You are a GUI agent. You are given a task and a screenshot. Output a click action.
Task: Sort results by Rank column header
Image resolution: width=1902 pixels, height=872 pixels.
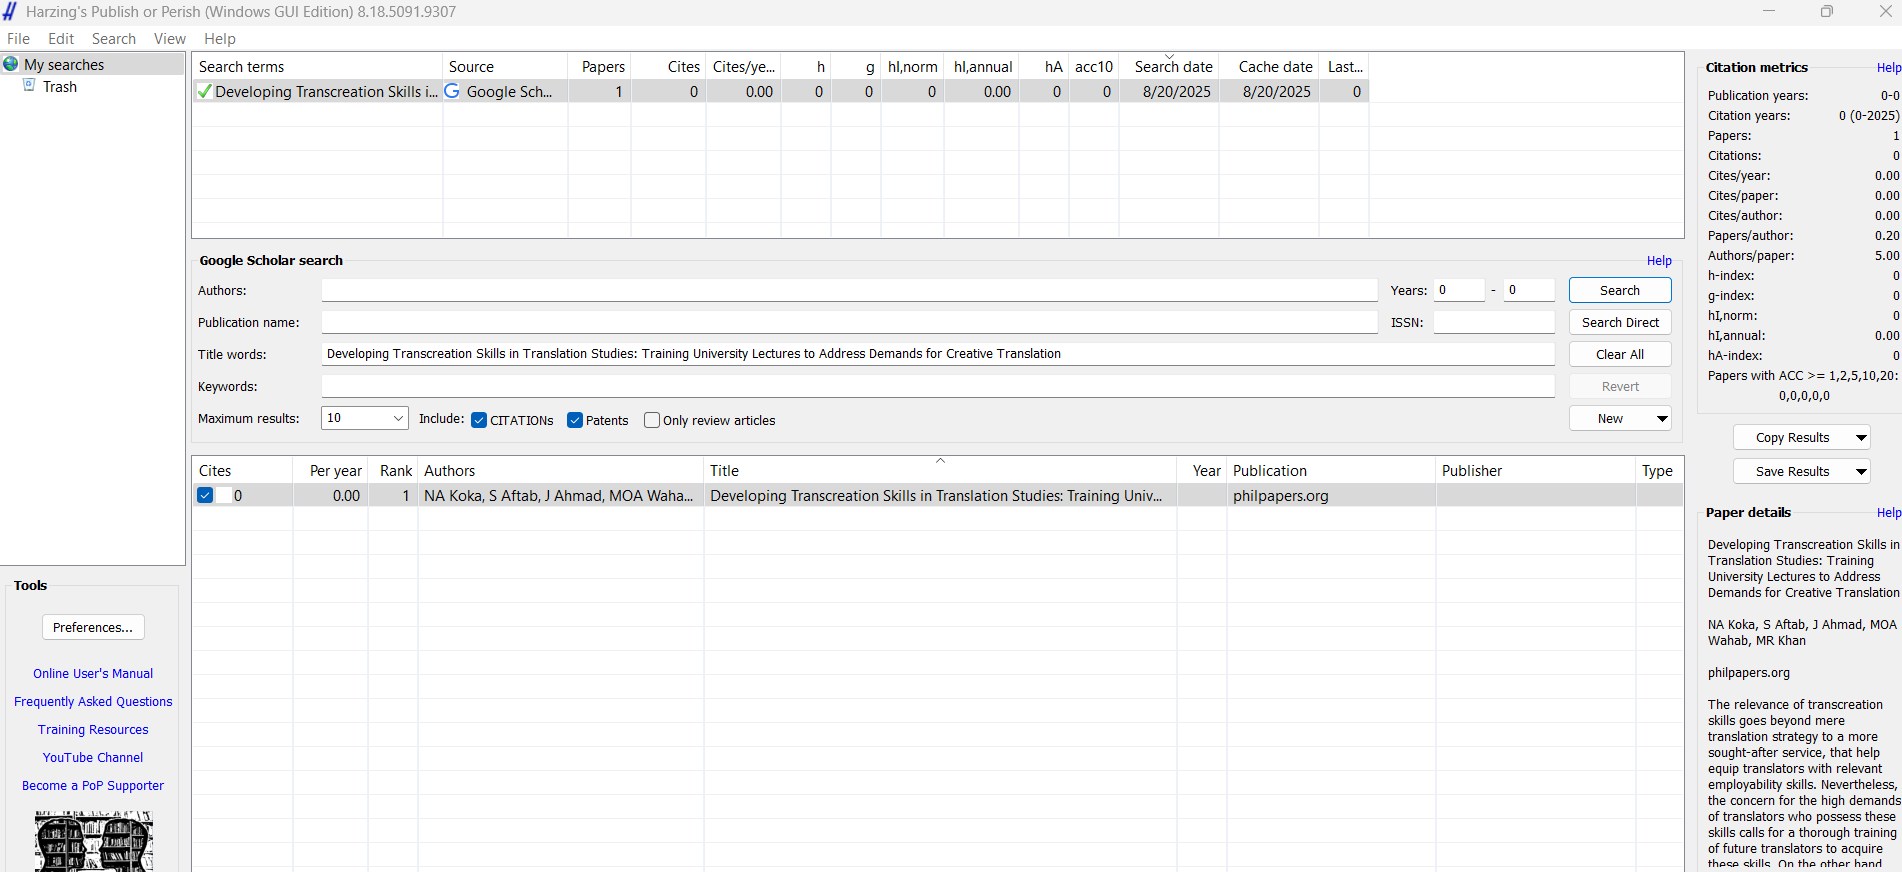[394, 470]
